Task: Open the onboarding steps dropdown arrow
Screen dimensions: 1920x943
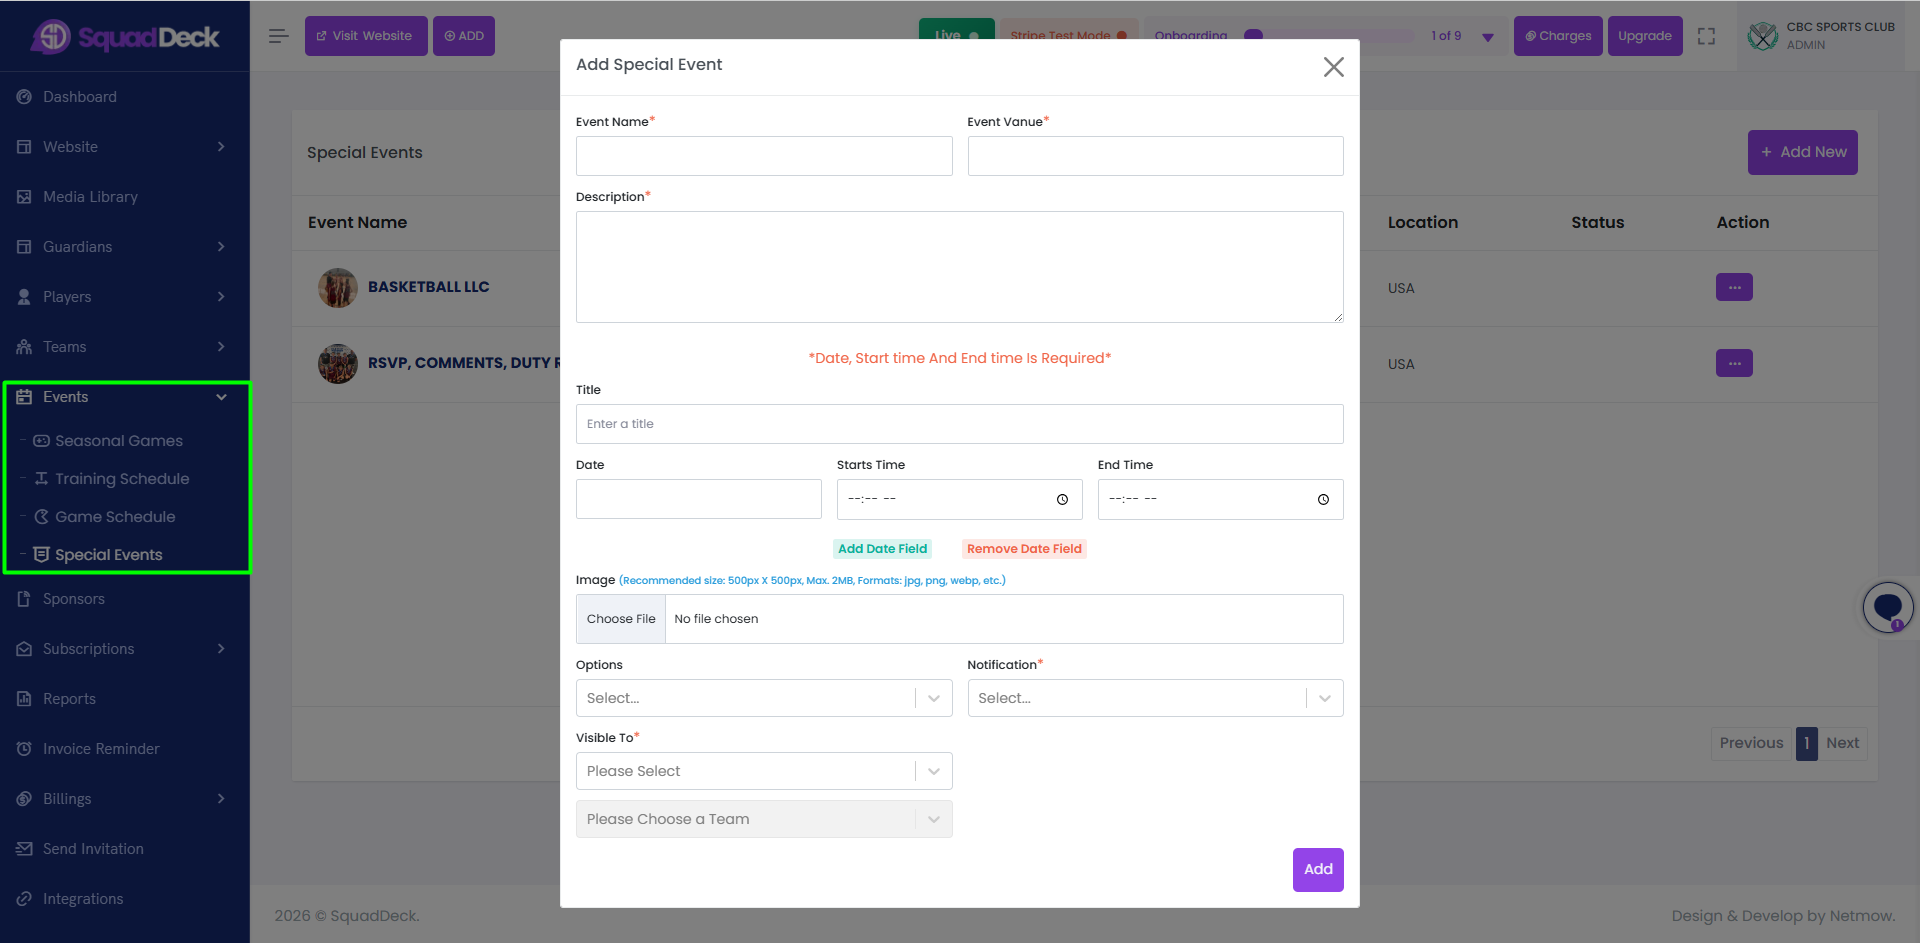Action: click(x=1488, y=37)
